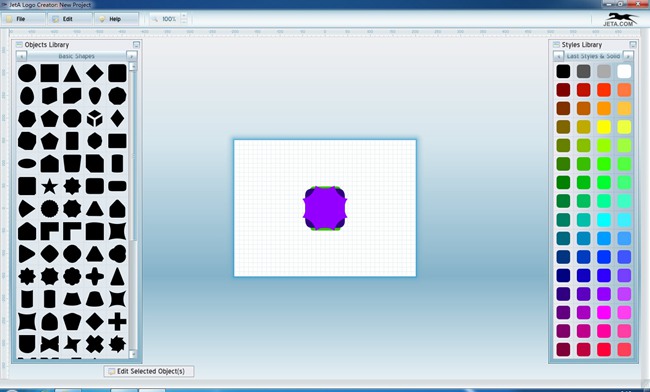Select the thin sharp plus sign shape
Image resolution: width=650 pixels, height=392 pixels.
coord(117,322)
